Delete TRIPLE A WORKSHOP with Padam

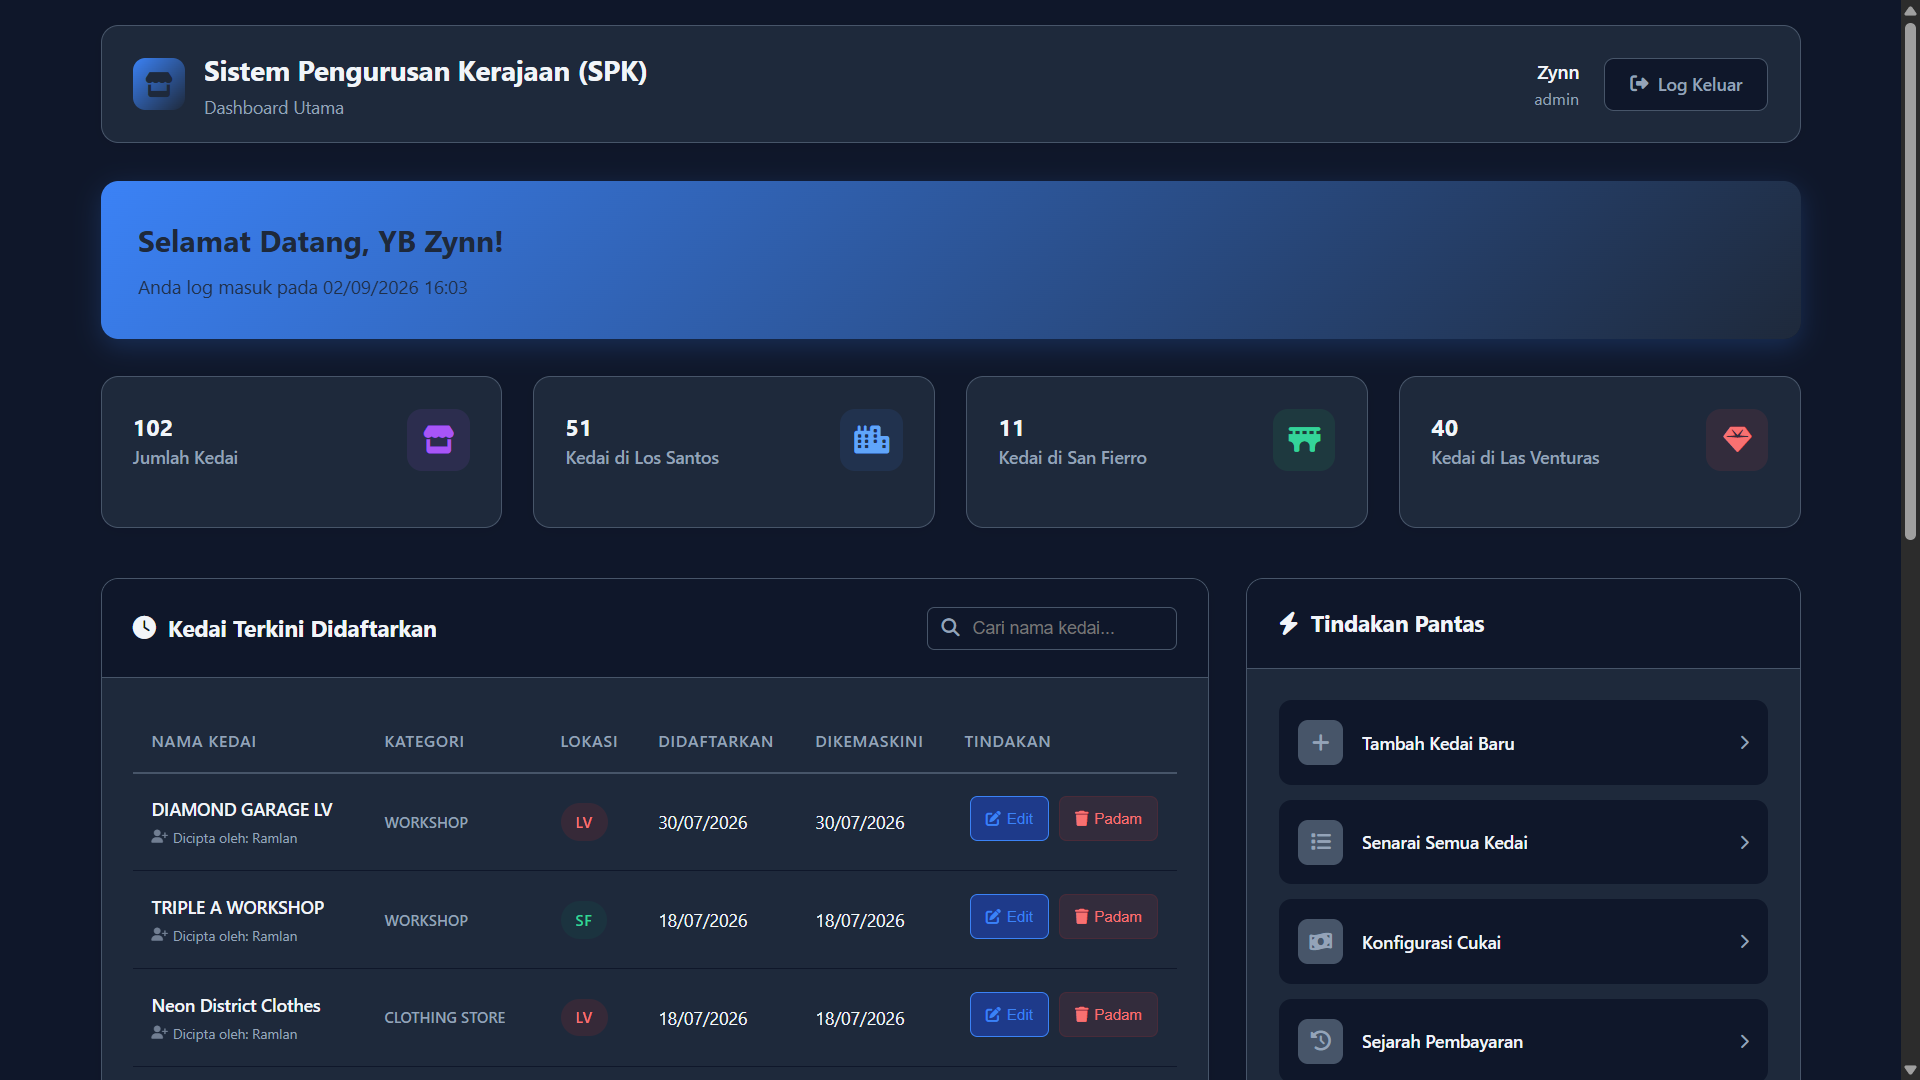1108,917
